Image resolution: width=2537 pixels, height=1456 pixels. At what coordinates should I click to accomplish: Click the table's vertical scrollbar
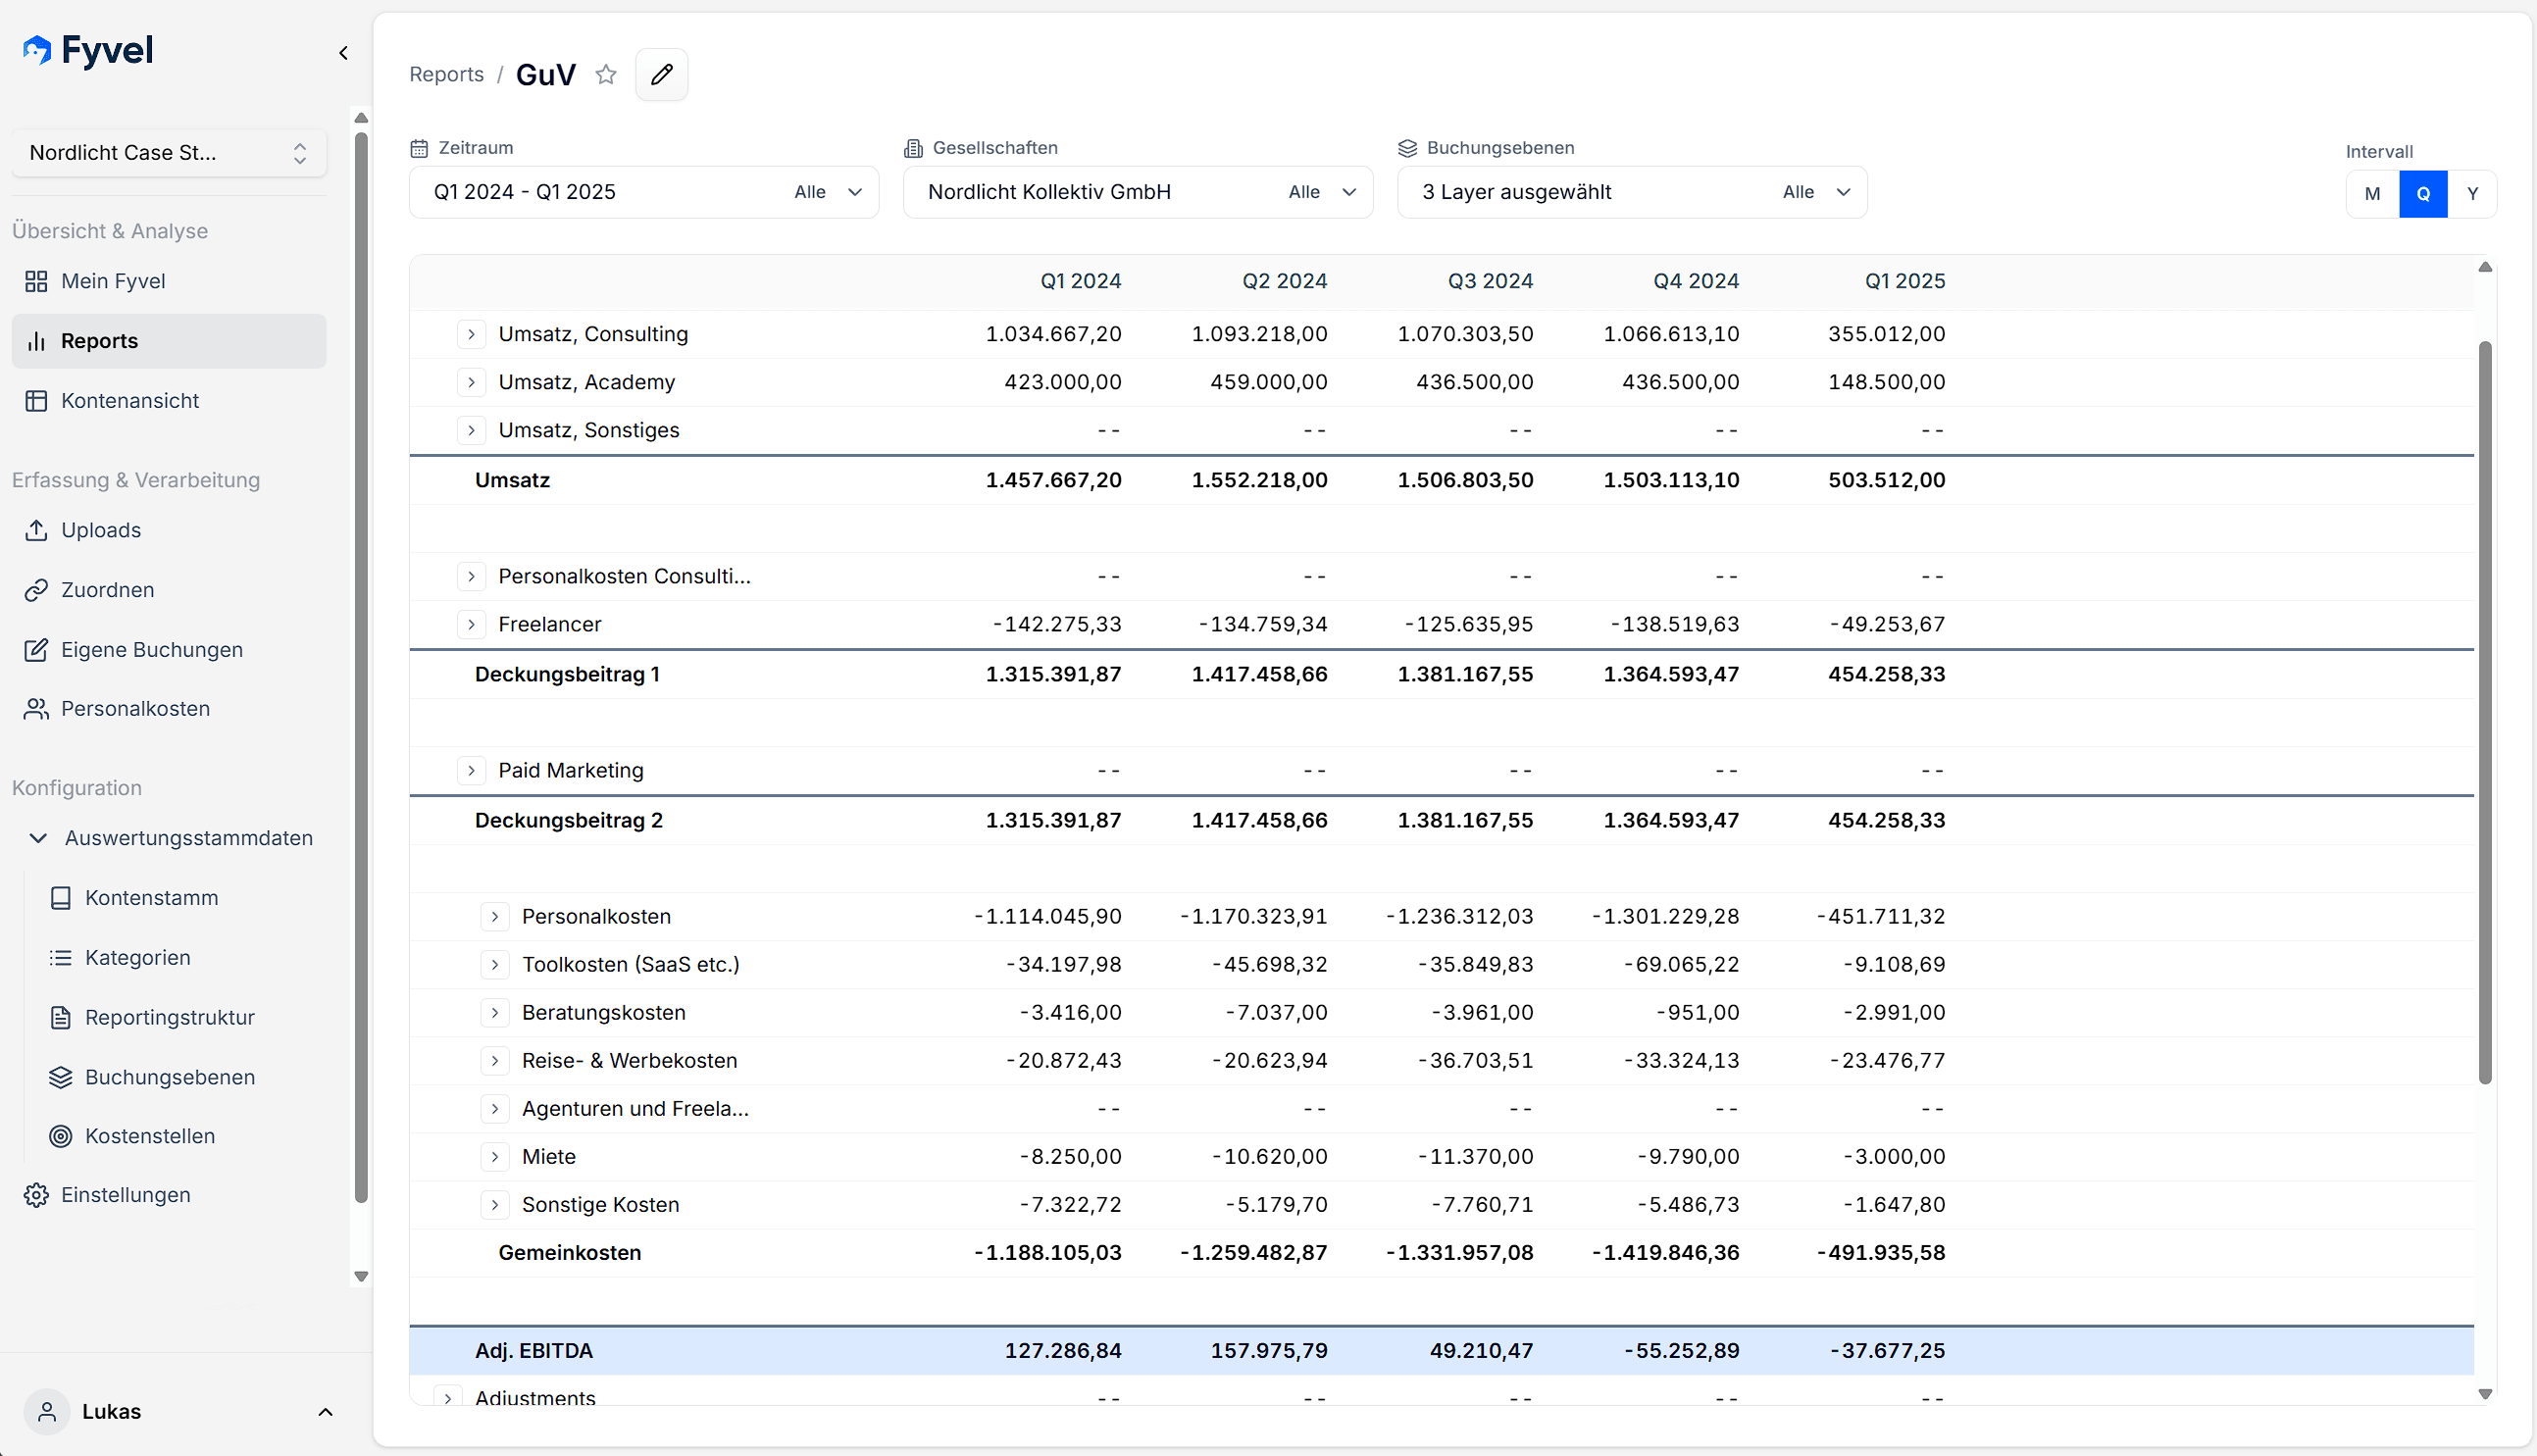click(x=2485, y=712)
